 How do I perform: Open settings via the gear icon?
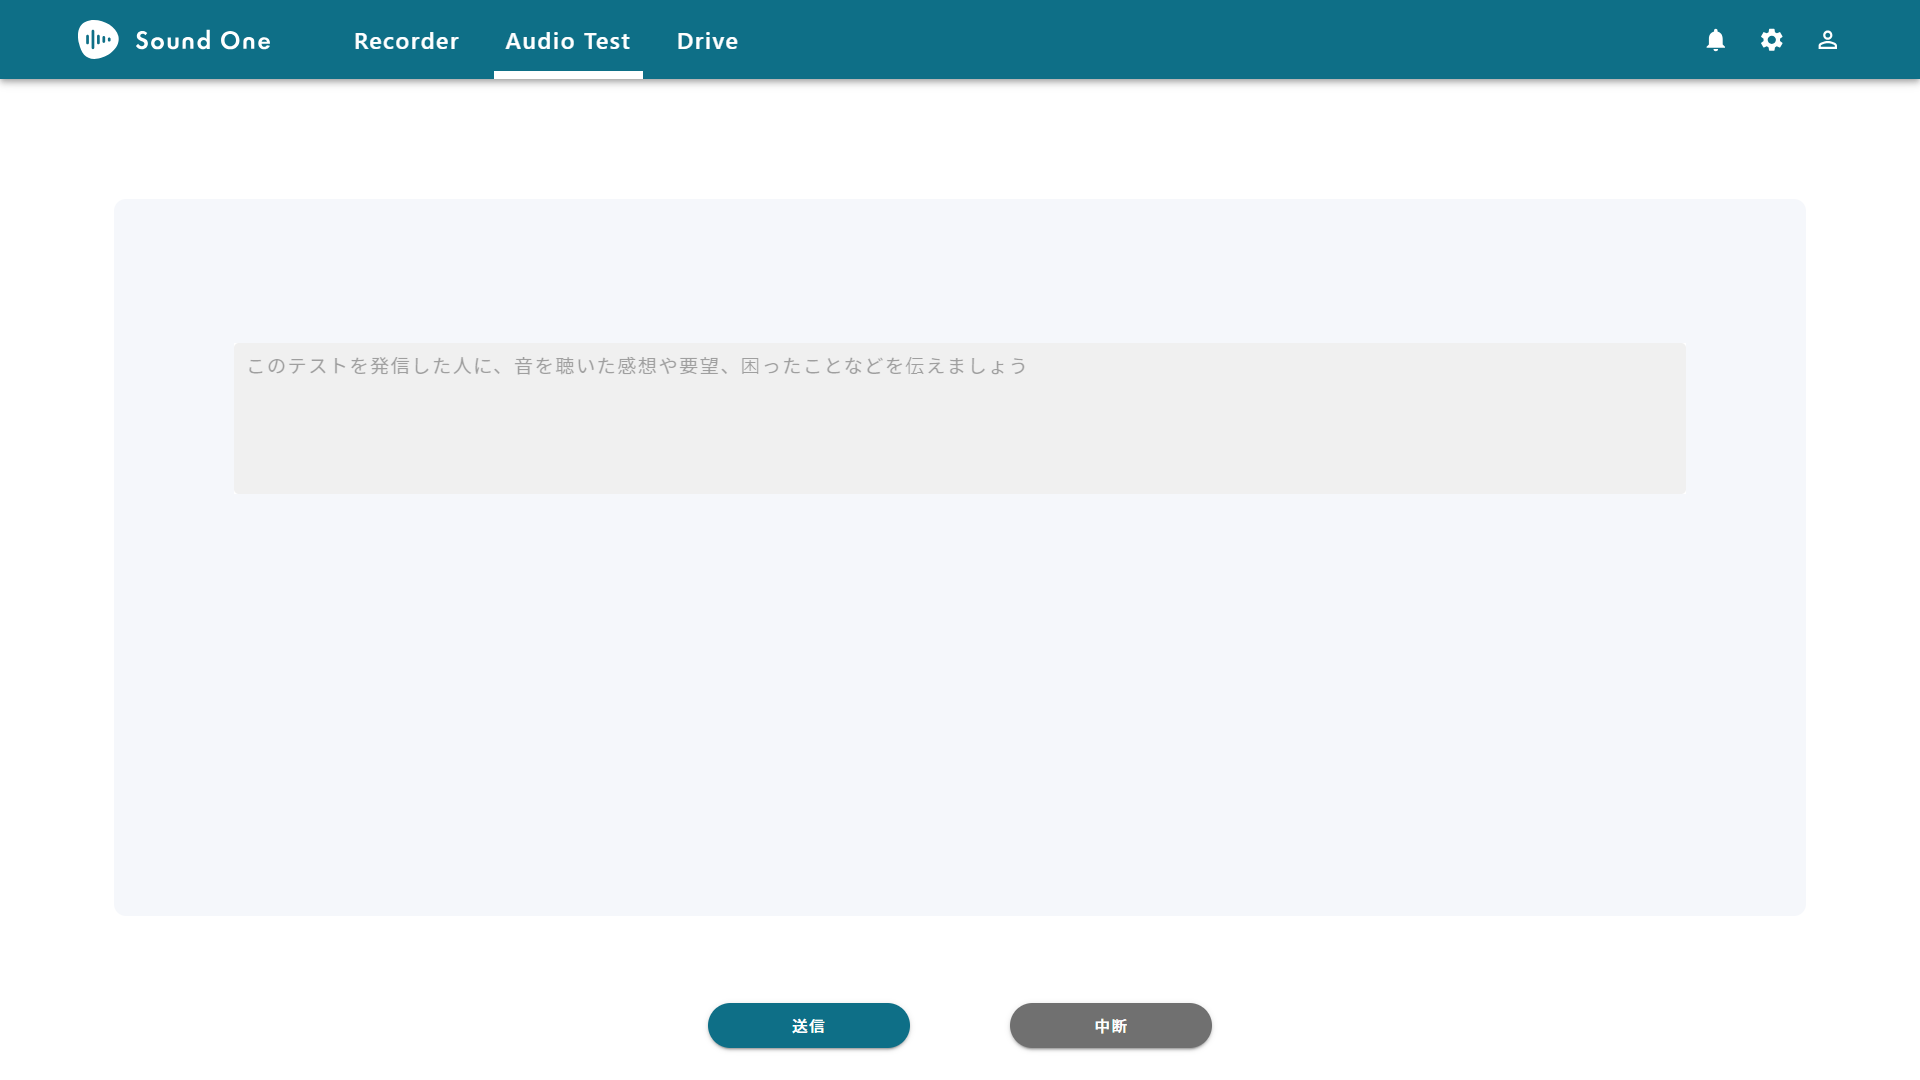[x=1772, y=40]
